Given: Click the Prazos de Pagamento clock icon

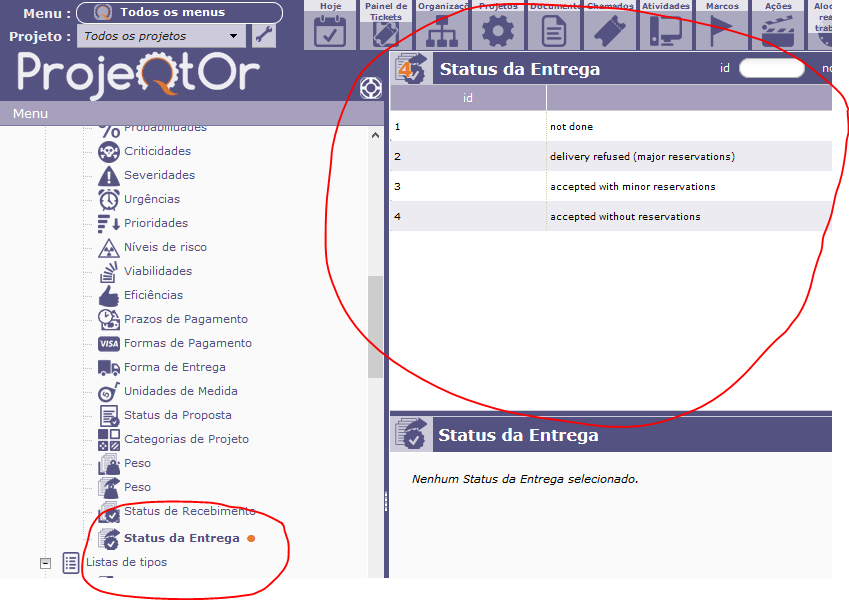Looking at the screenshot, I should [109, 319].
